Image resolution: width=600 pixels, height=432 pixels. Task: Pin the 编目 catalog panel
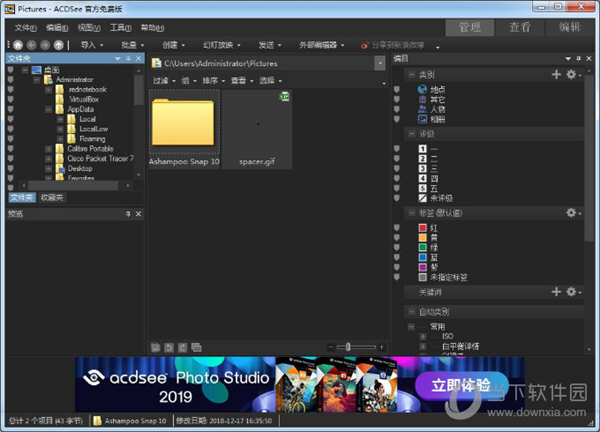pyautogui.click(x=579, y=58)
